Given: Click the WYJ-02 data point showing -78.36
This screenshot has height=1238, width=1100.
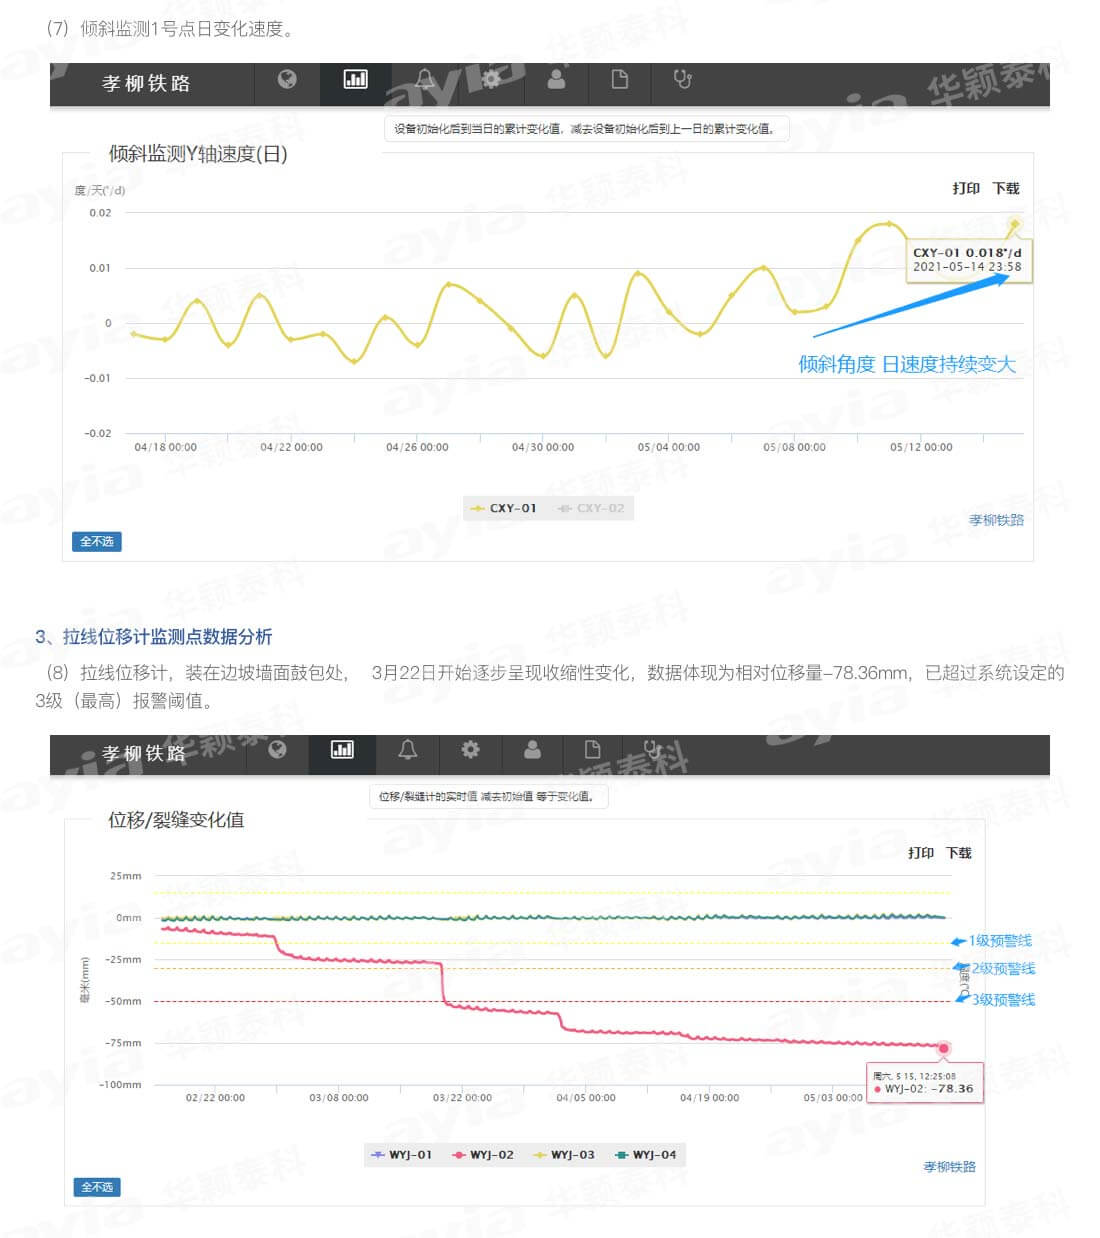Looking at the screenshot, I should coord(944,1048).
